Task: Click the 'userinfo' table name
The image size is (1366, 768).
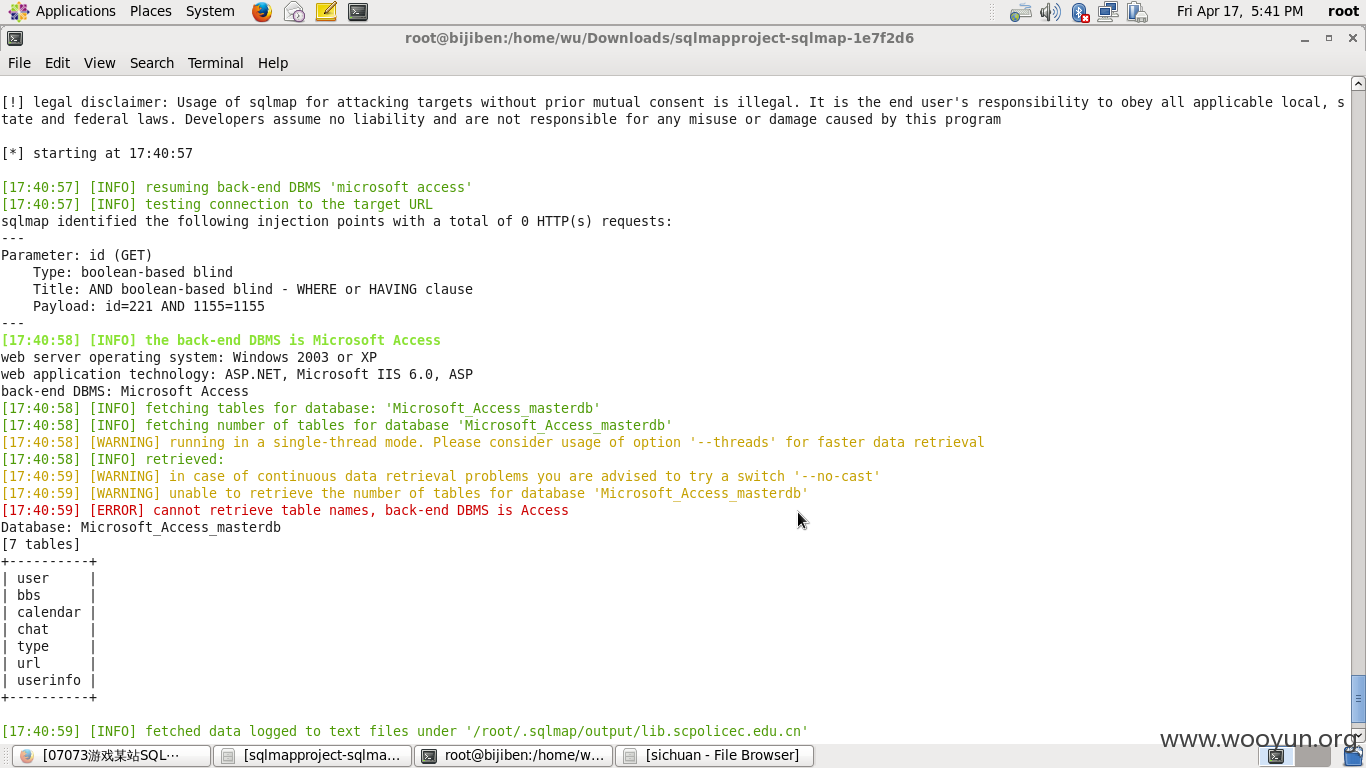Action: 49,680
